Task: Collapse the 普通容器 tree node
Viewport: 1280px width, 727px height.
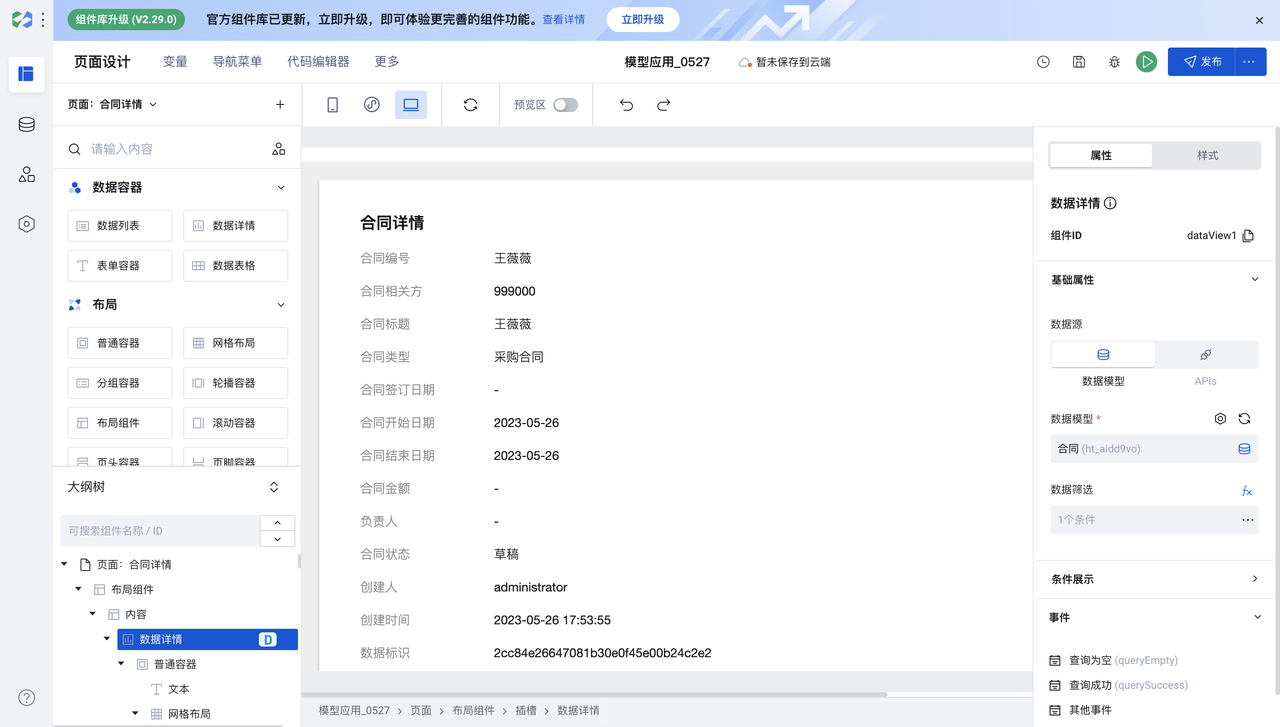Action: click(122, 664)
